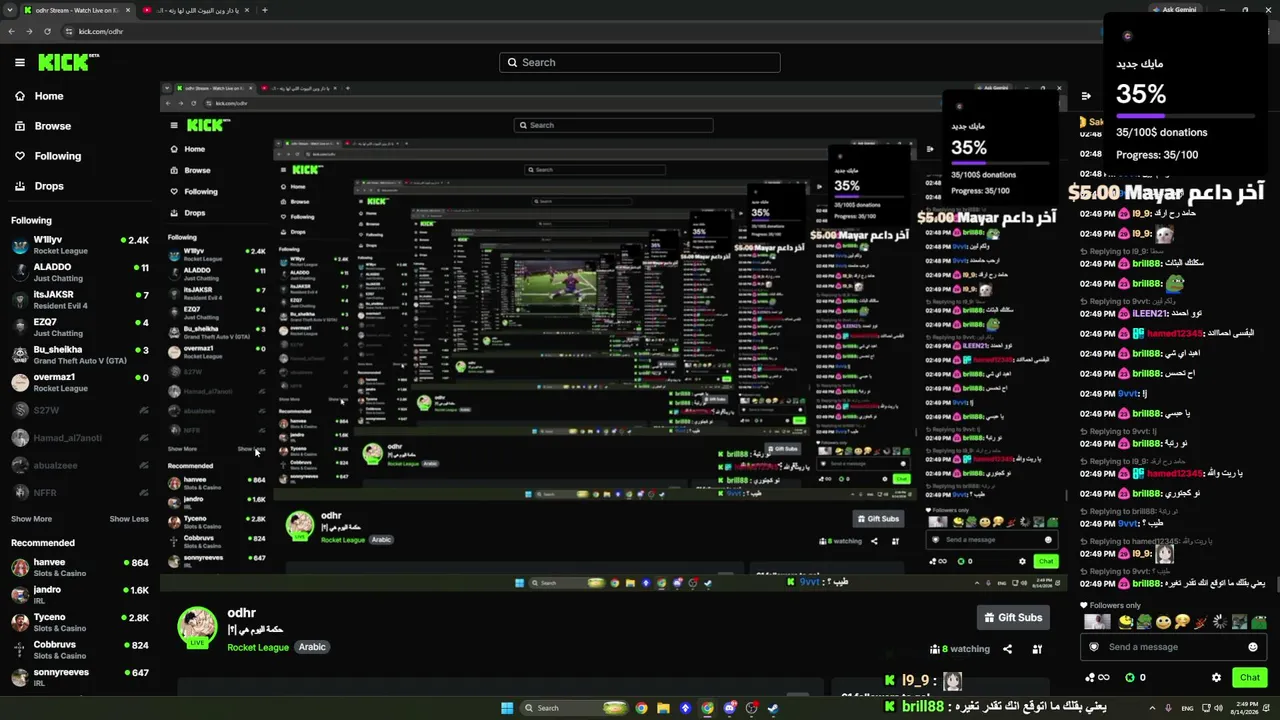Open Bu_sheikha's channel in the sidebar
Image resolution: width=1280 pixels, height=720 pixels.
[x=80, y=355]
